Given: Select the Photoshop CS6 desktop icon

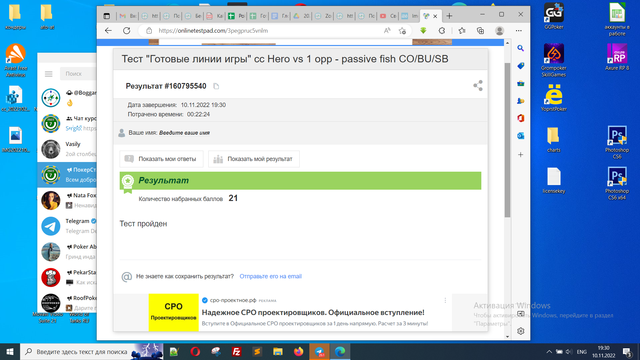Looking at the screenshot, I should [x=617, y=142].
